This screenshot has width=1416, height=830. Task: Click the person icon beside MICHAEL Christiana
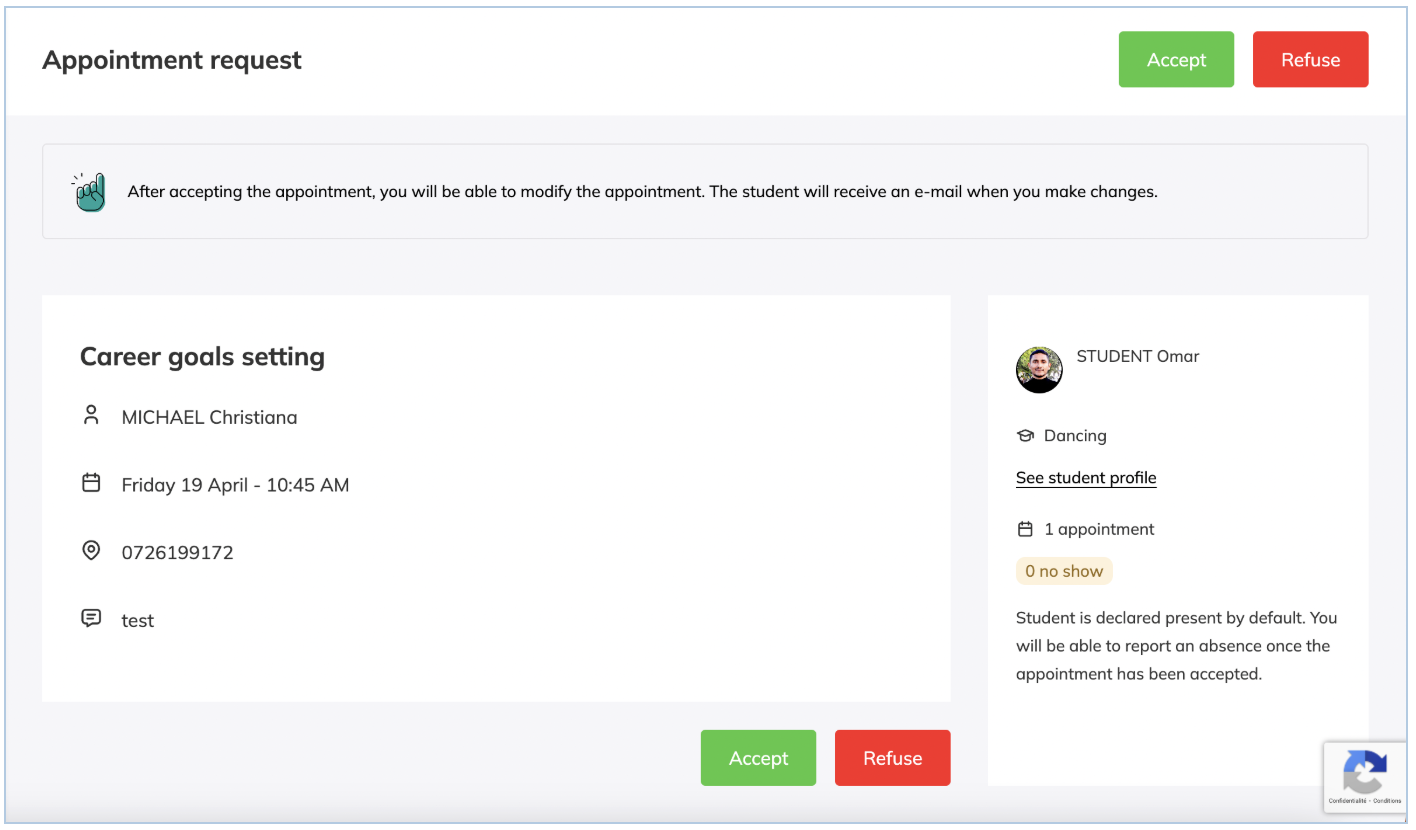[x=91, y=416]
